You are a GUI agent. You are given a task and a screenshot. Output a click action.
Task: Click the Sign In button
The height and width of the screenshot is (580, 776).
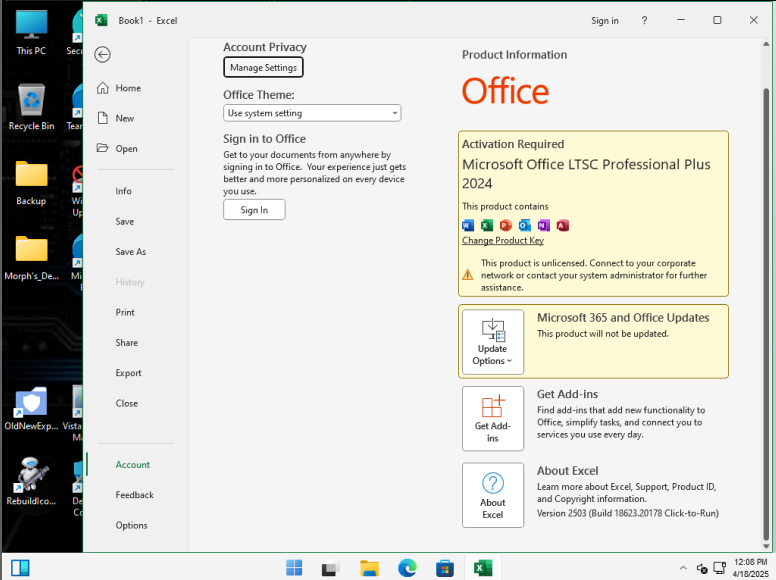coord(254,210)
